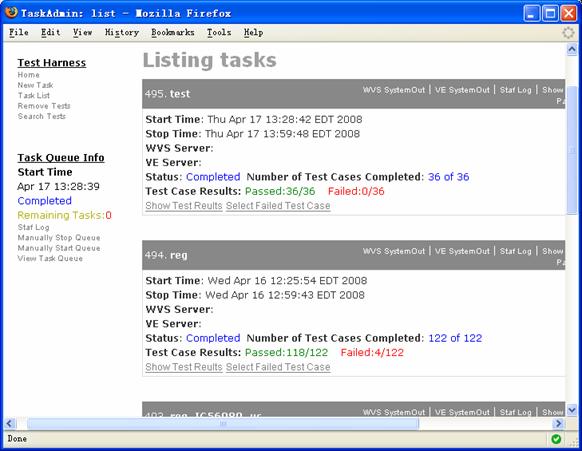The height and width of the screenshot is (451, 582).
Task: Show Test Reults for task 495
Action: (184, 206)
